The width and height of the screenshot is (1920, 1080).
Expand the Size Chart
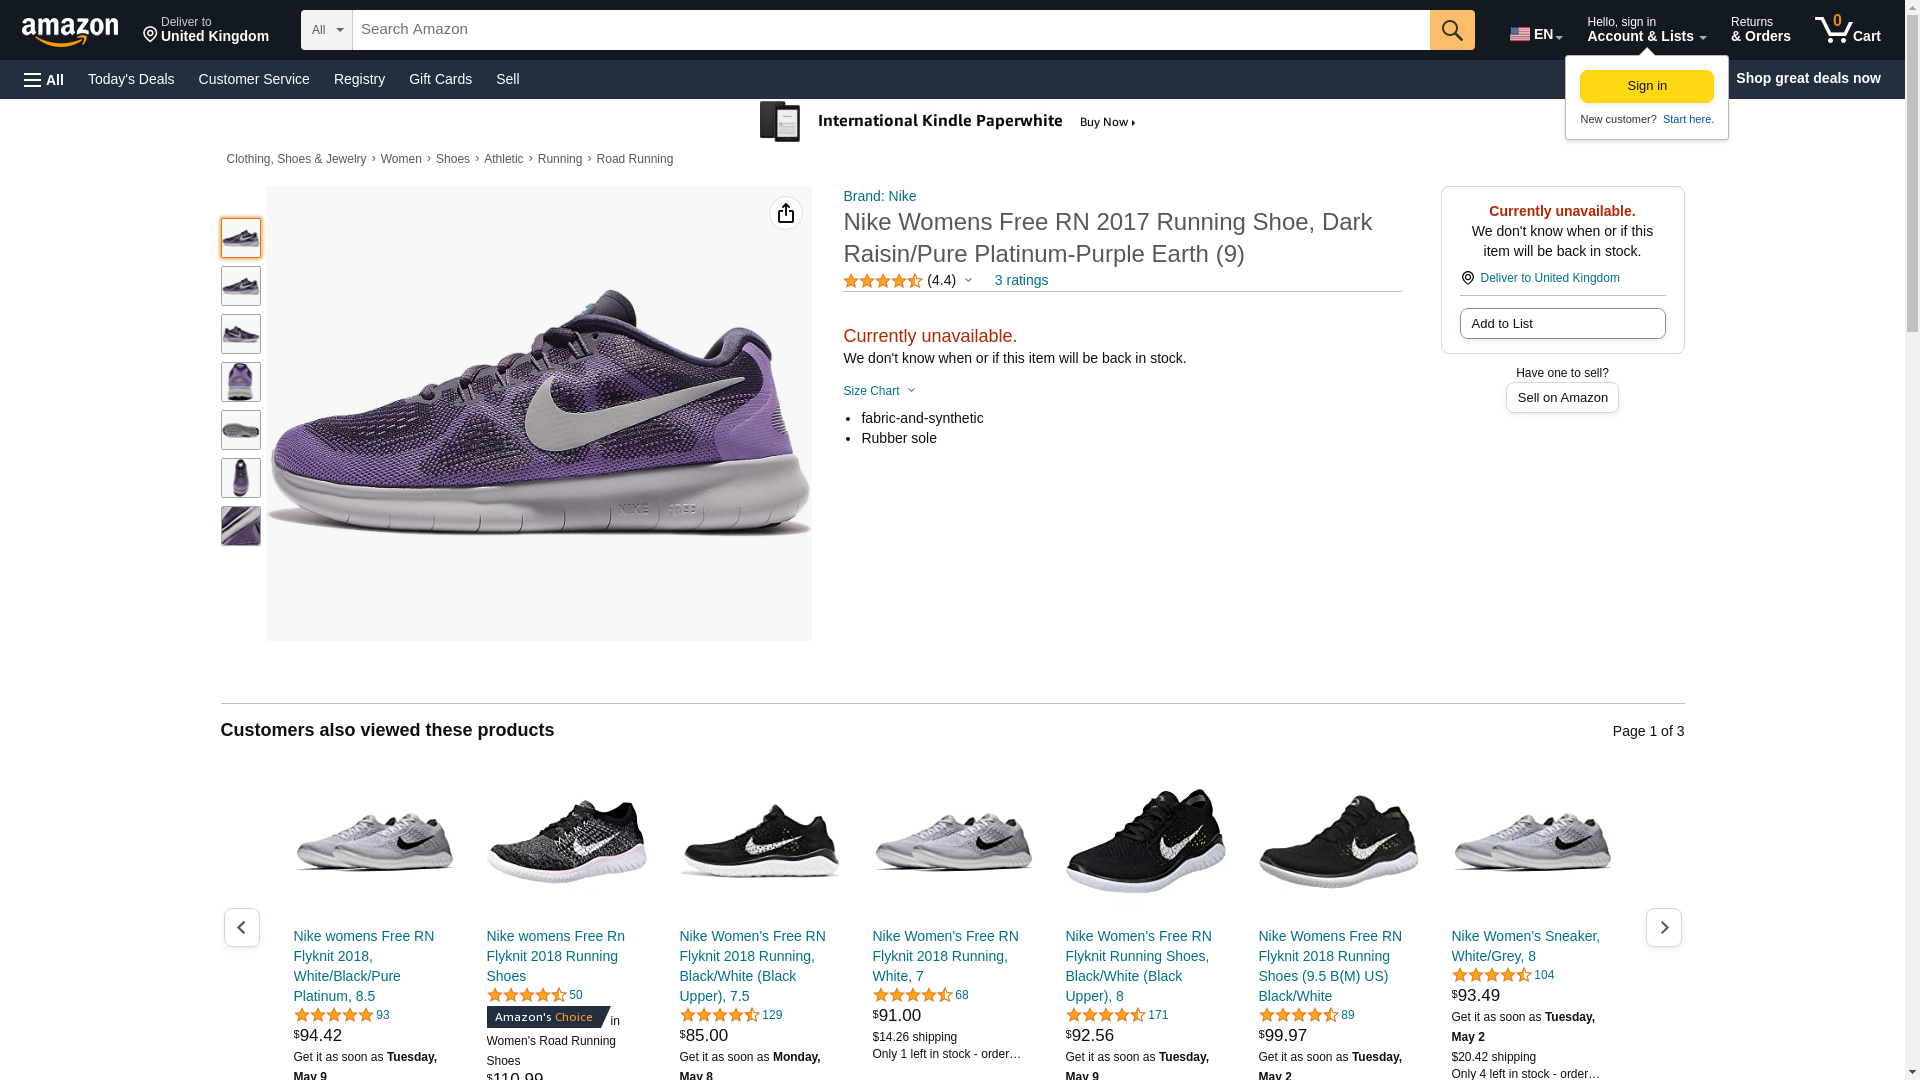pos(879,391)
